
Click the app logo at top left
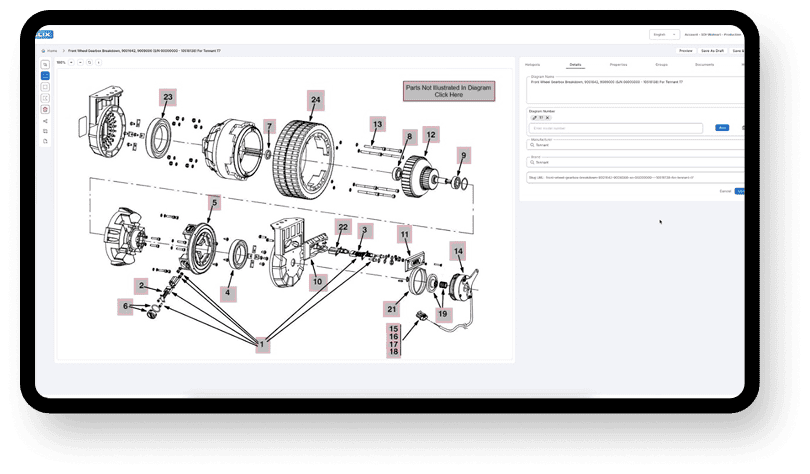point(44,35)
